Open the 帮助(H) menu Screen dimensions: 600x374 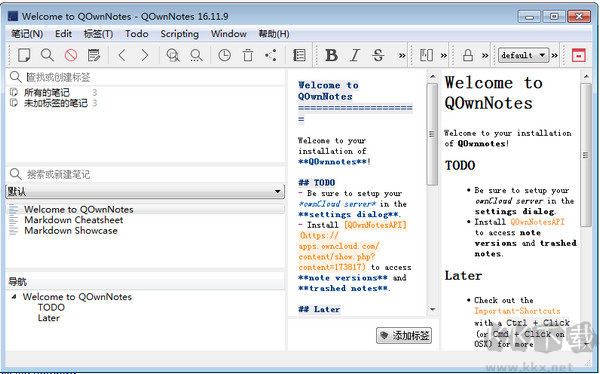pyautogui.click(x=274, y=34)
